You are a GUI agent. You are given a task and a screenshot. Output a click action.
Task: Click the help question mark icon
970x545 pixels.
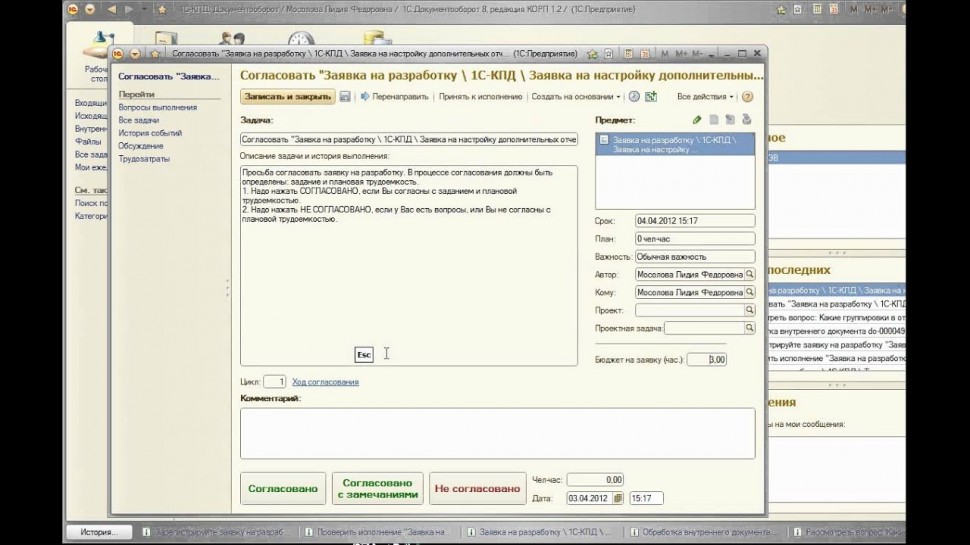point(747,97)
